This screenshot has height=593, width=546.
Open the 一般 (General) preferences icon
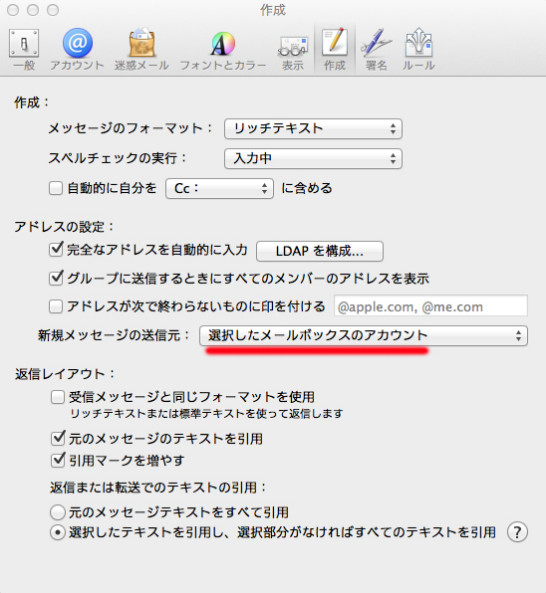(24, 49)
